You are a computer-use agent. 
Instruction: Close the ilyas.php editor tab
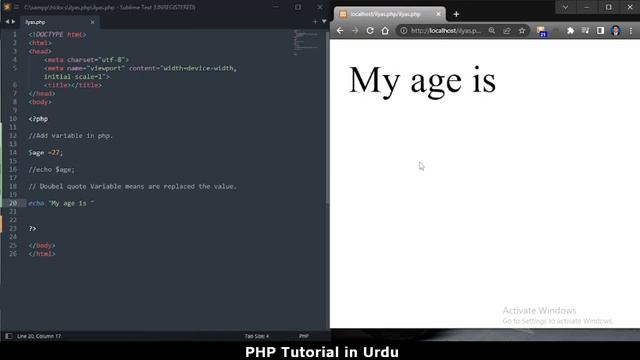pos(93,22)
